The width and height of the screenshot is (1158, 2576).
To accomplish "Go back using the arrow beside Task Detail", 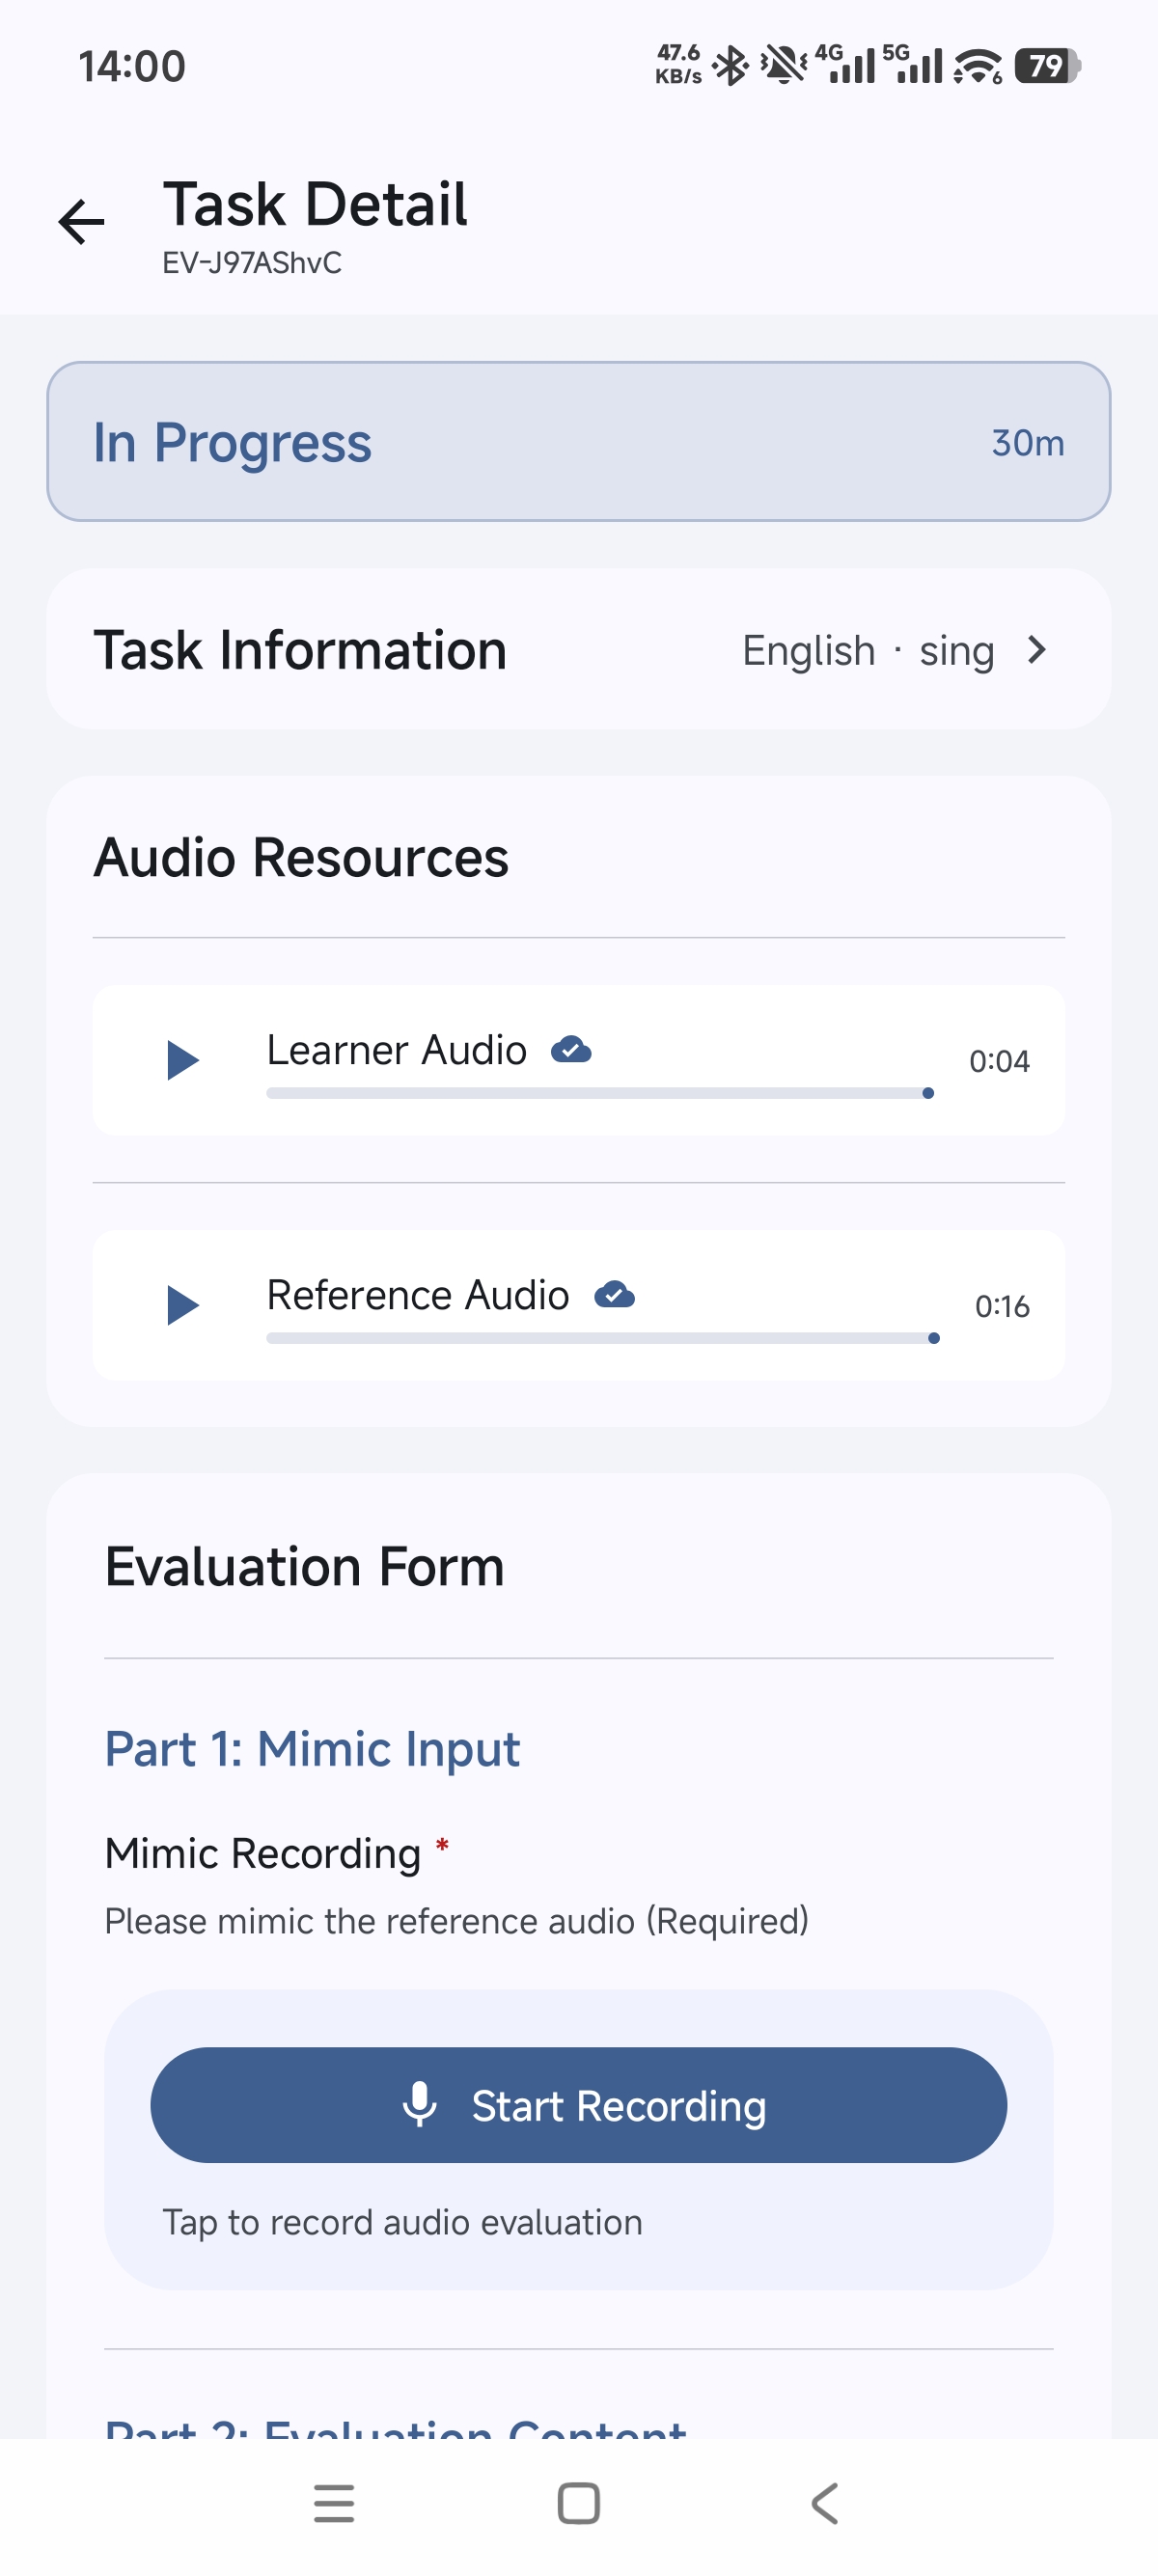I will (x=82, y=221).
